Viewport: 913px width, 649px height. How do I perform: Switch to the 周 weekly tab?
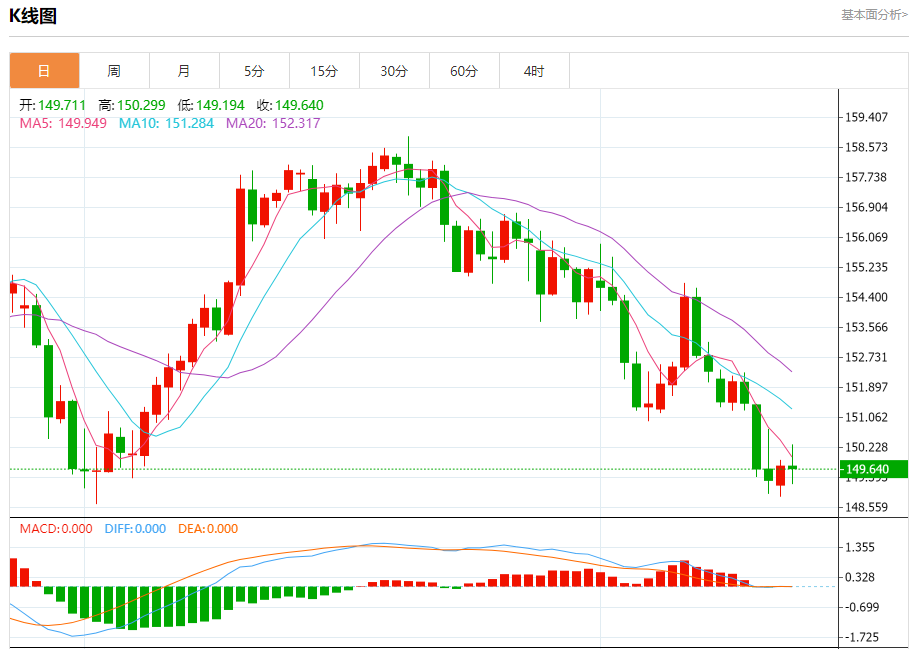pyautogui.click(x=114, y=71)
